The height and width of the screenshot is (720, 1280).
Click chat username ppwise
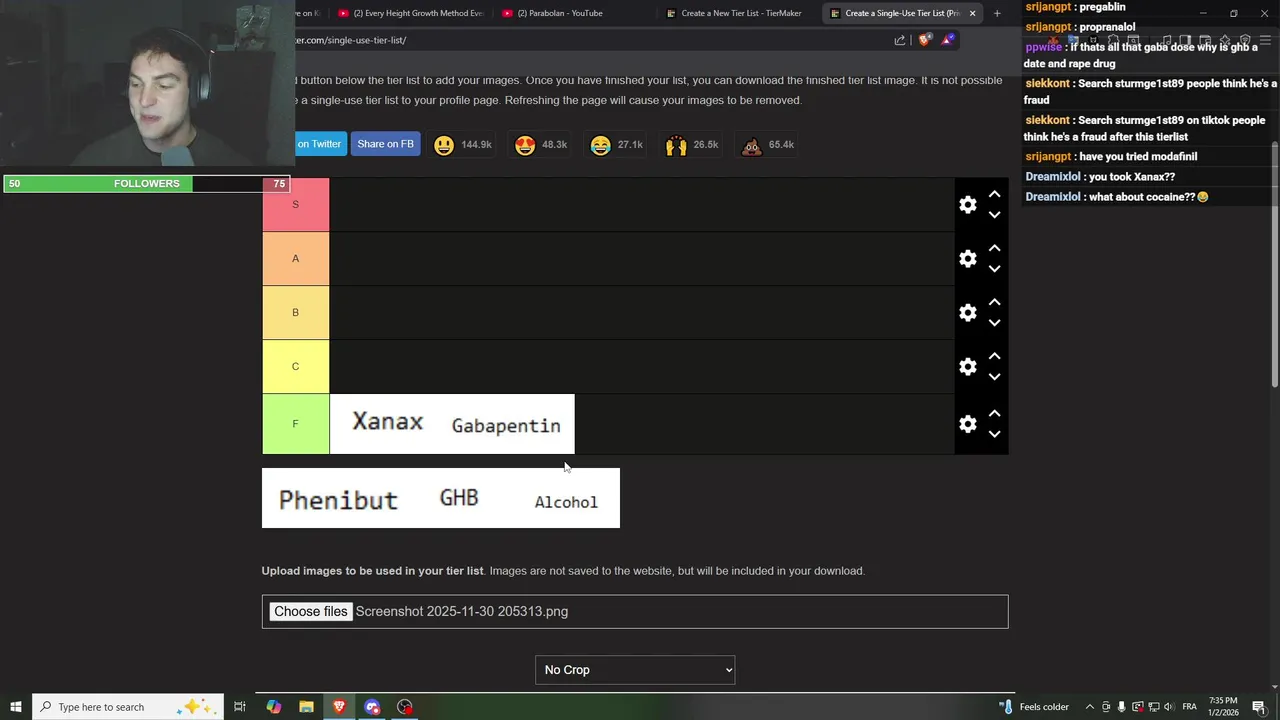tap(1043, 47)
